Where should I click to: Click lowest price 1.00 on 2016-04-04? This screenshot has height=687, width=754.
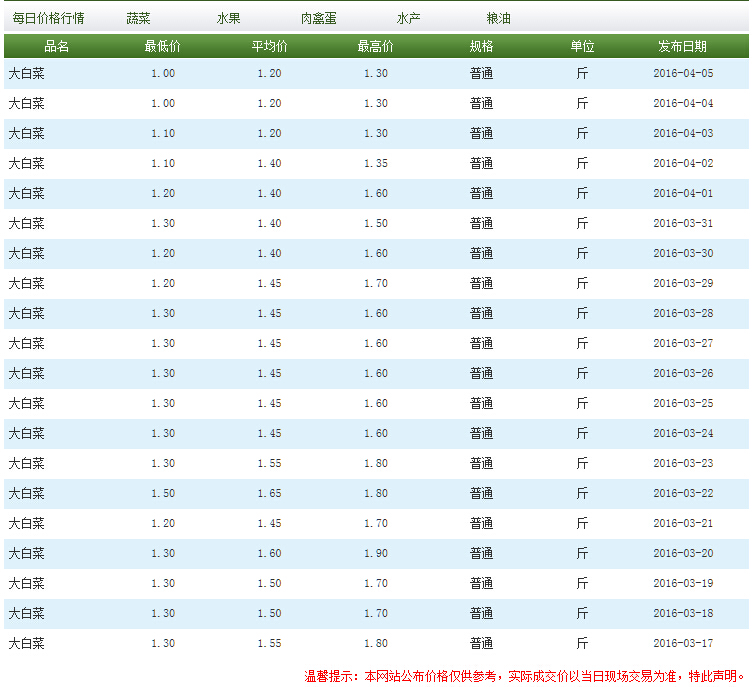pos(163,103)
